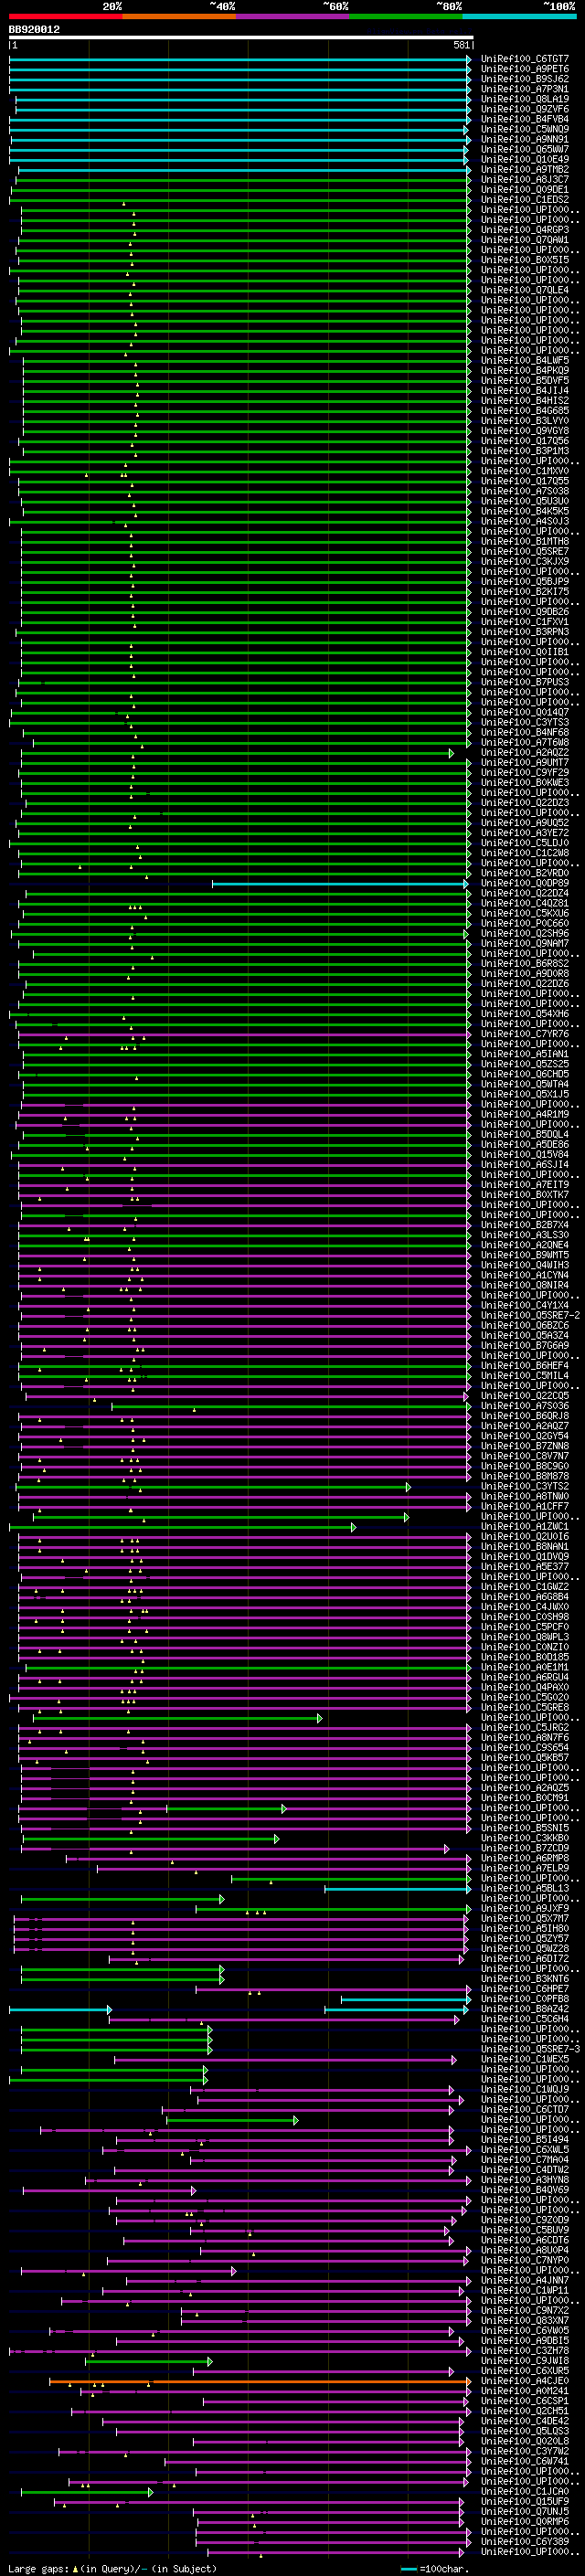The image size is (585, 2576).
Task: Click the UniRef100_B4PKQ9 entry
Action: pos(524,370)
